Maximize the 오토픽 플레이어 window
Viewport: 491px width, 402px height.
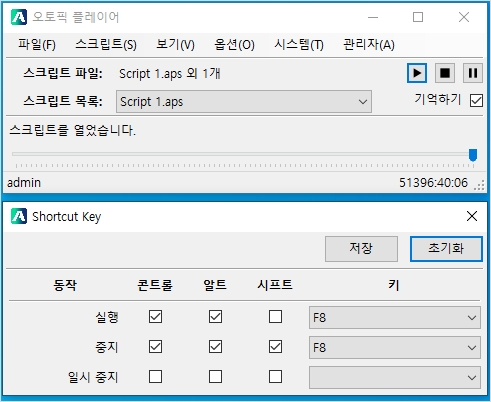[x=418, y=17]
